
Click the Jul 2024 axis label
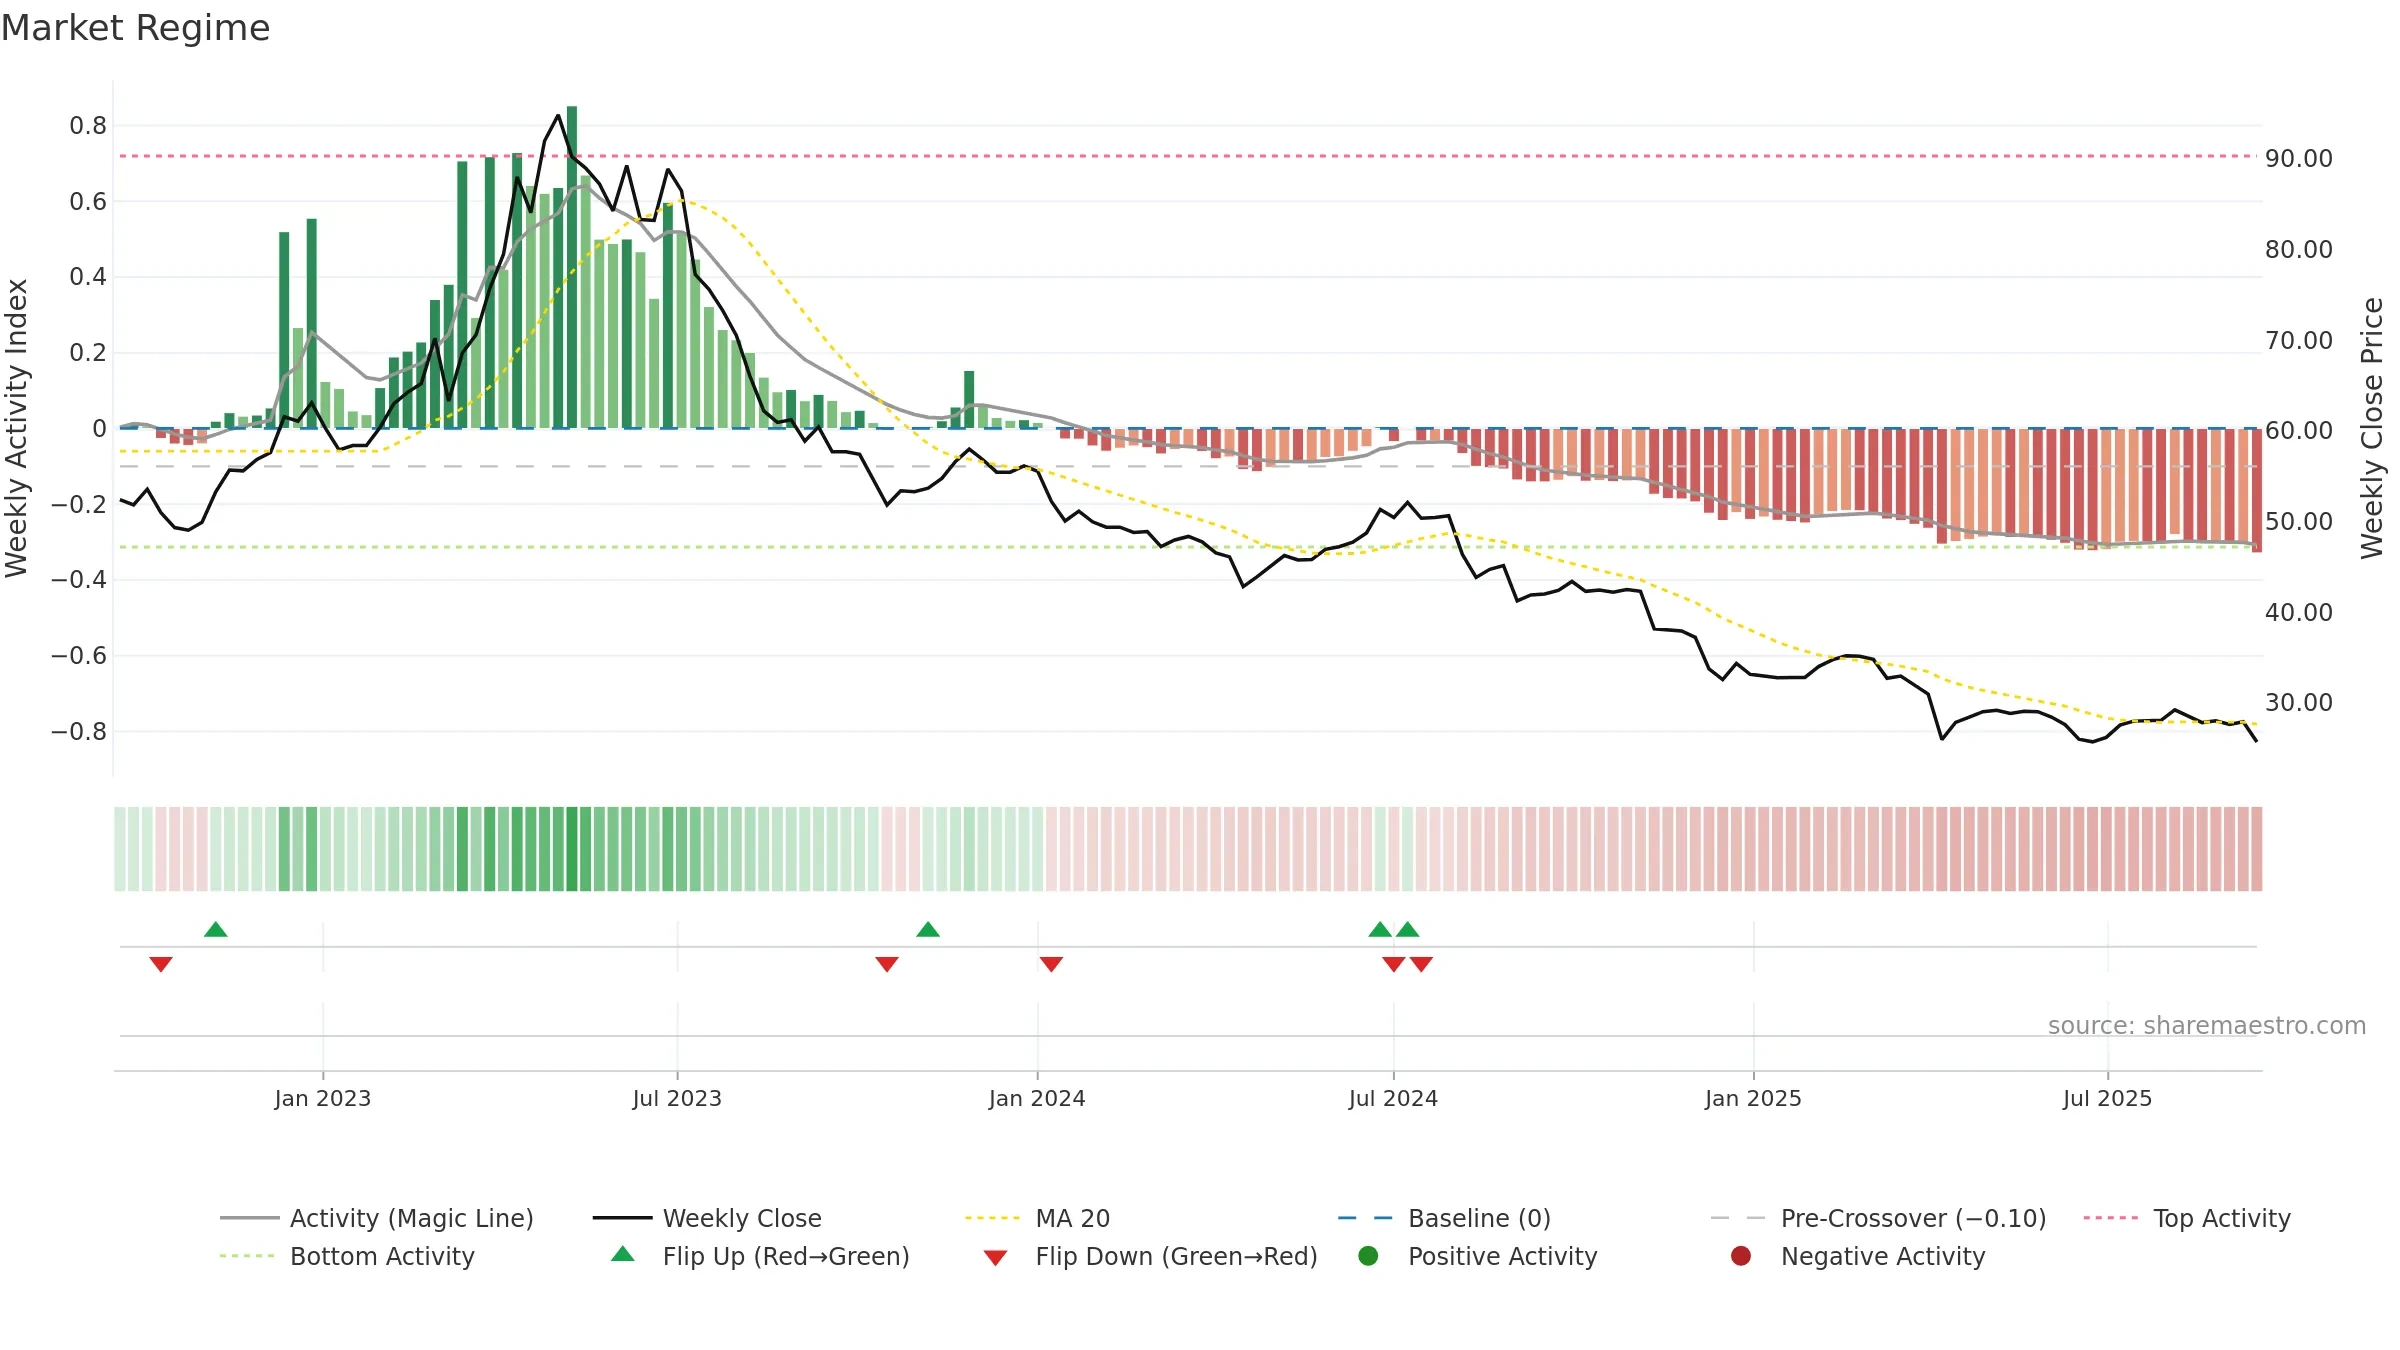[x=1393, y=1098]
